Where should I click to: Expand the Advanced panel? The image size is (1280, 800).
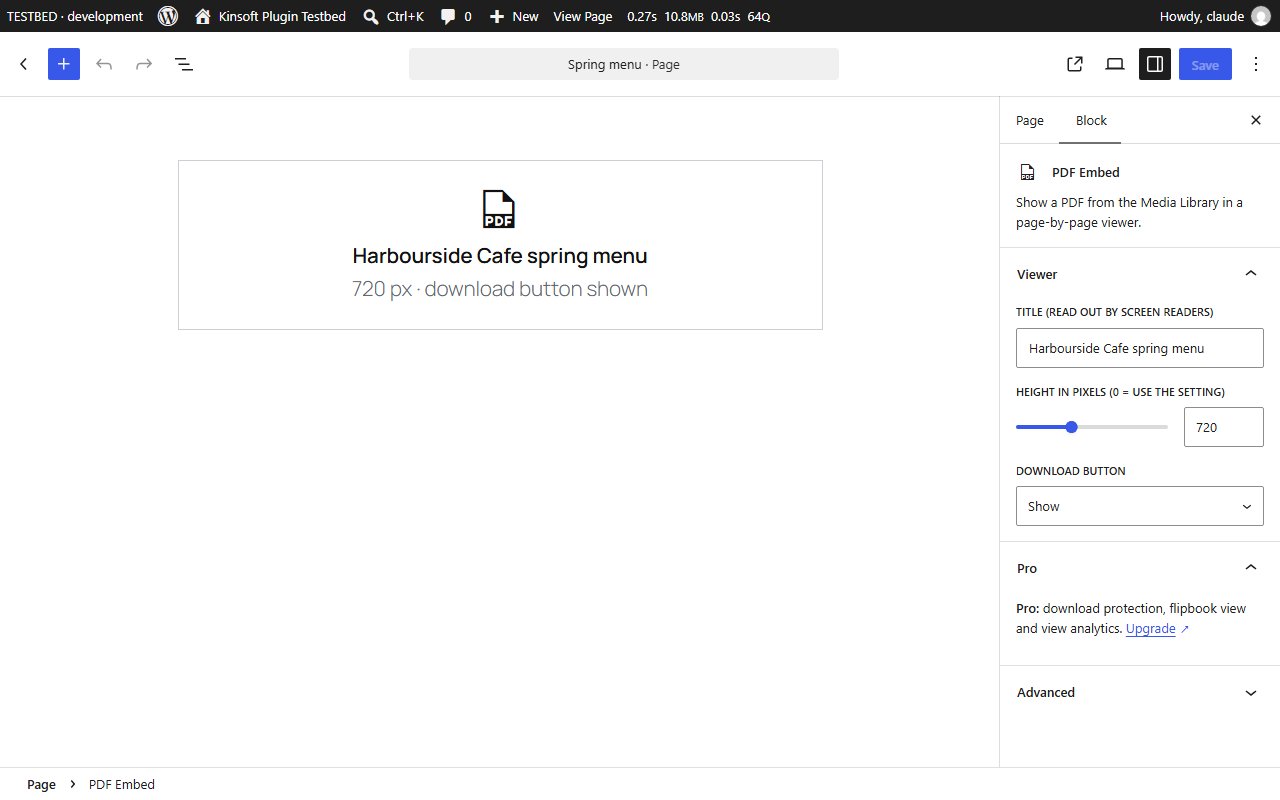point(1140,692)
